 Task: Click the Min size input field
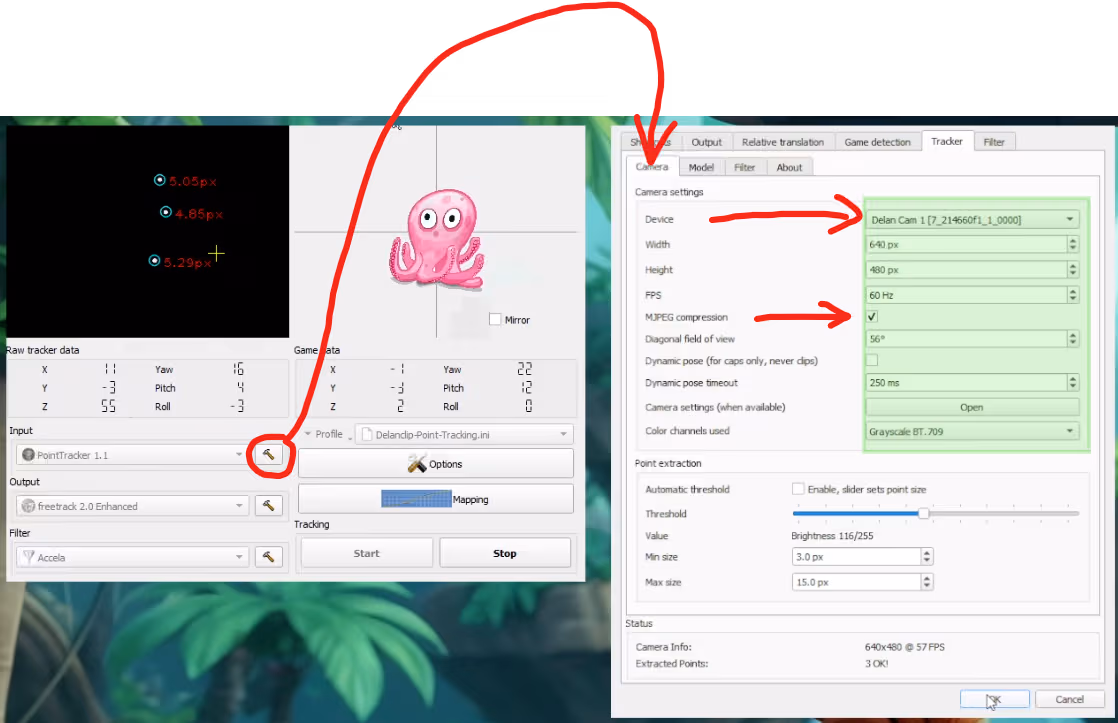tap(854, 557)
